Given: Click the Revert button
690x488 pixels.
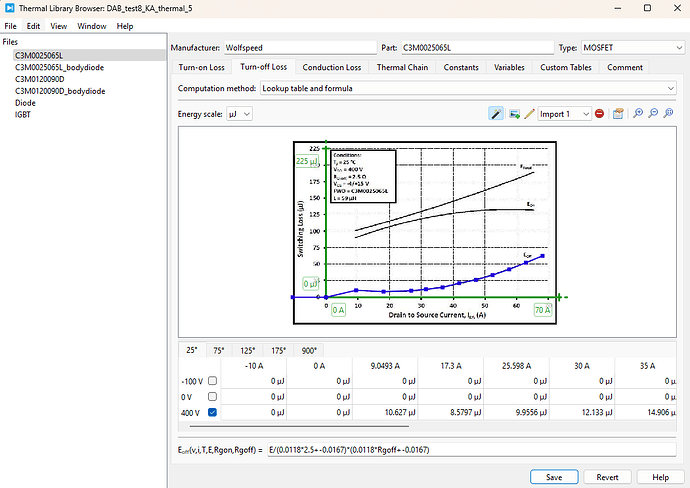Looking at the screenshot, I should (607, 477).
